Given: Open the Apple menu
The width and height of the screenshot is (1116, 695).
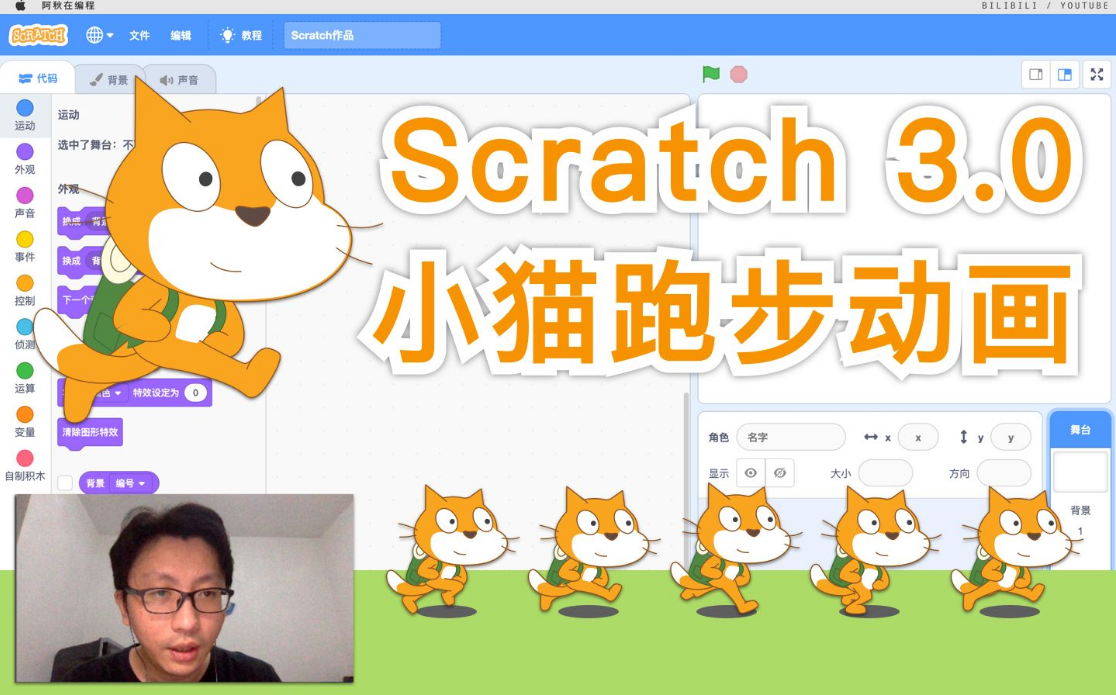Looking at the screenshot, I should click(21, 6).
